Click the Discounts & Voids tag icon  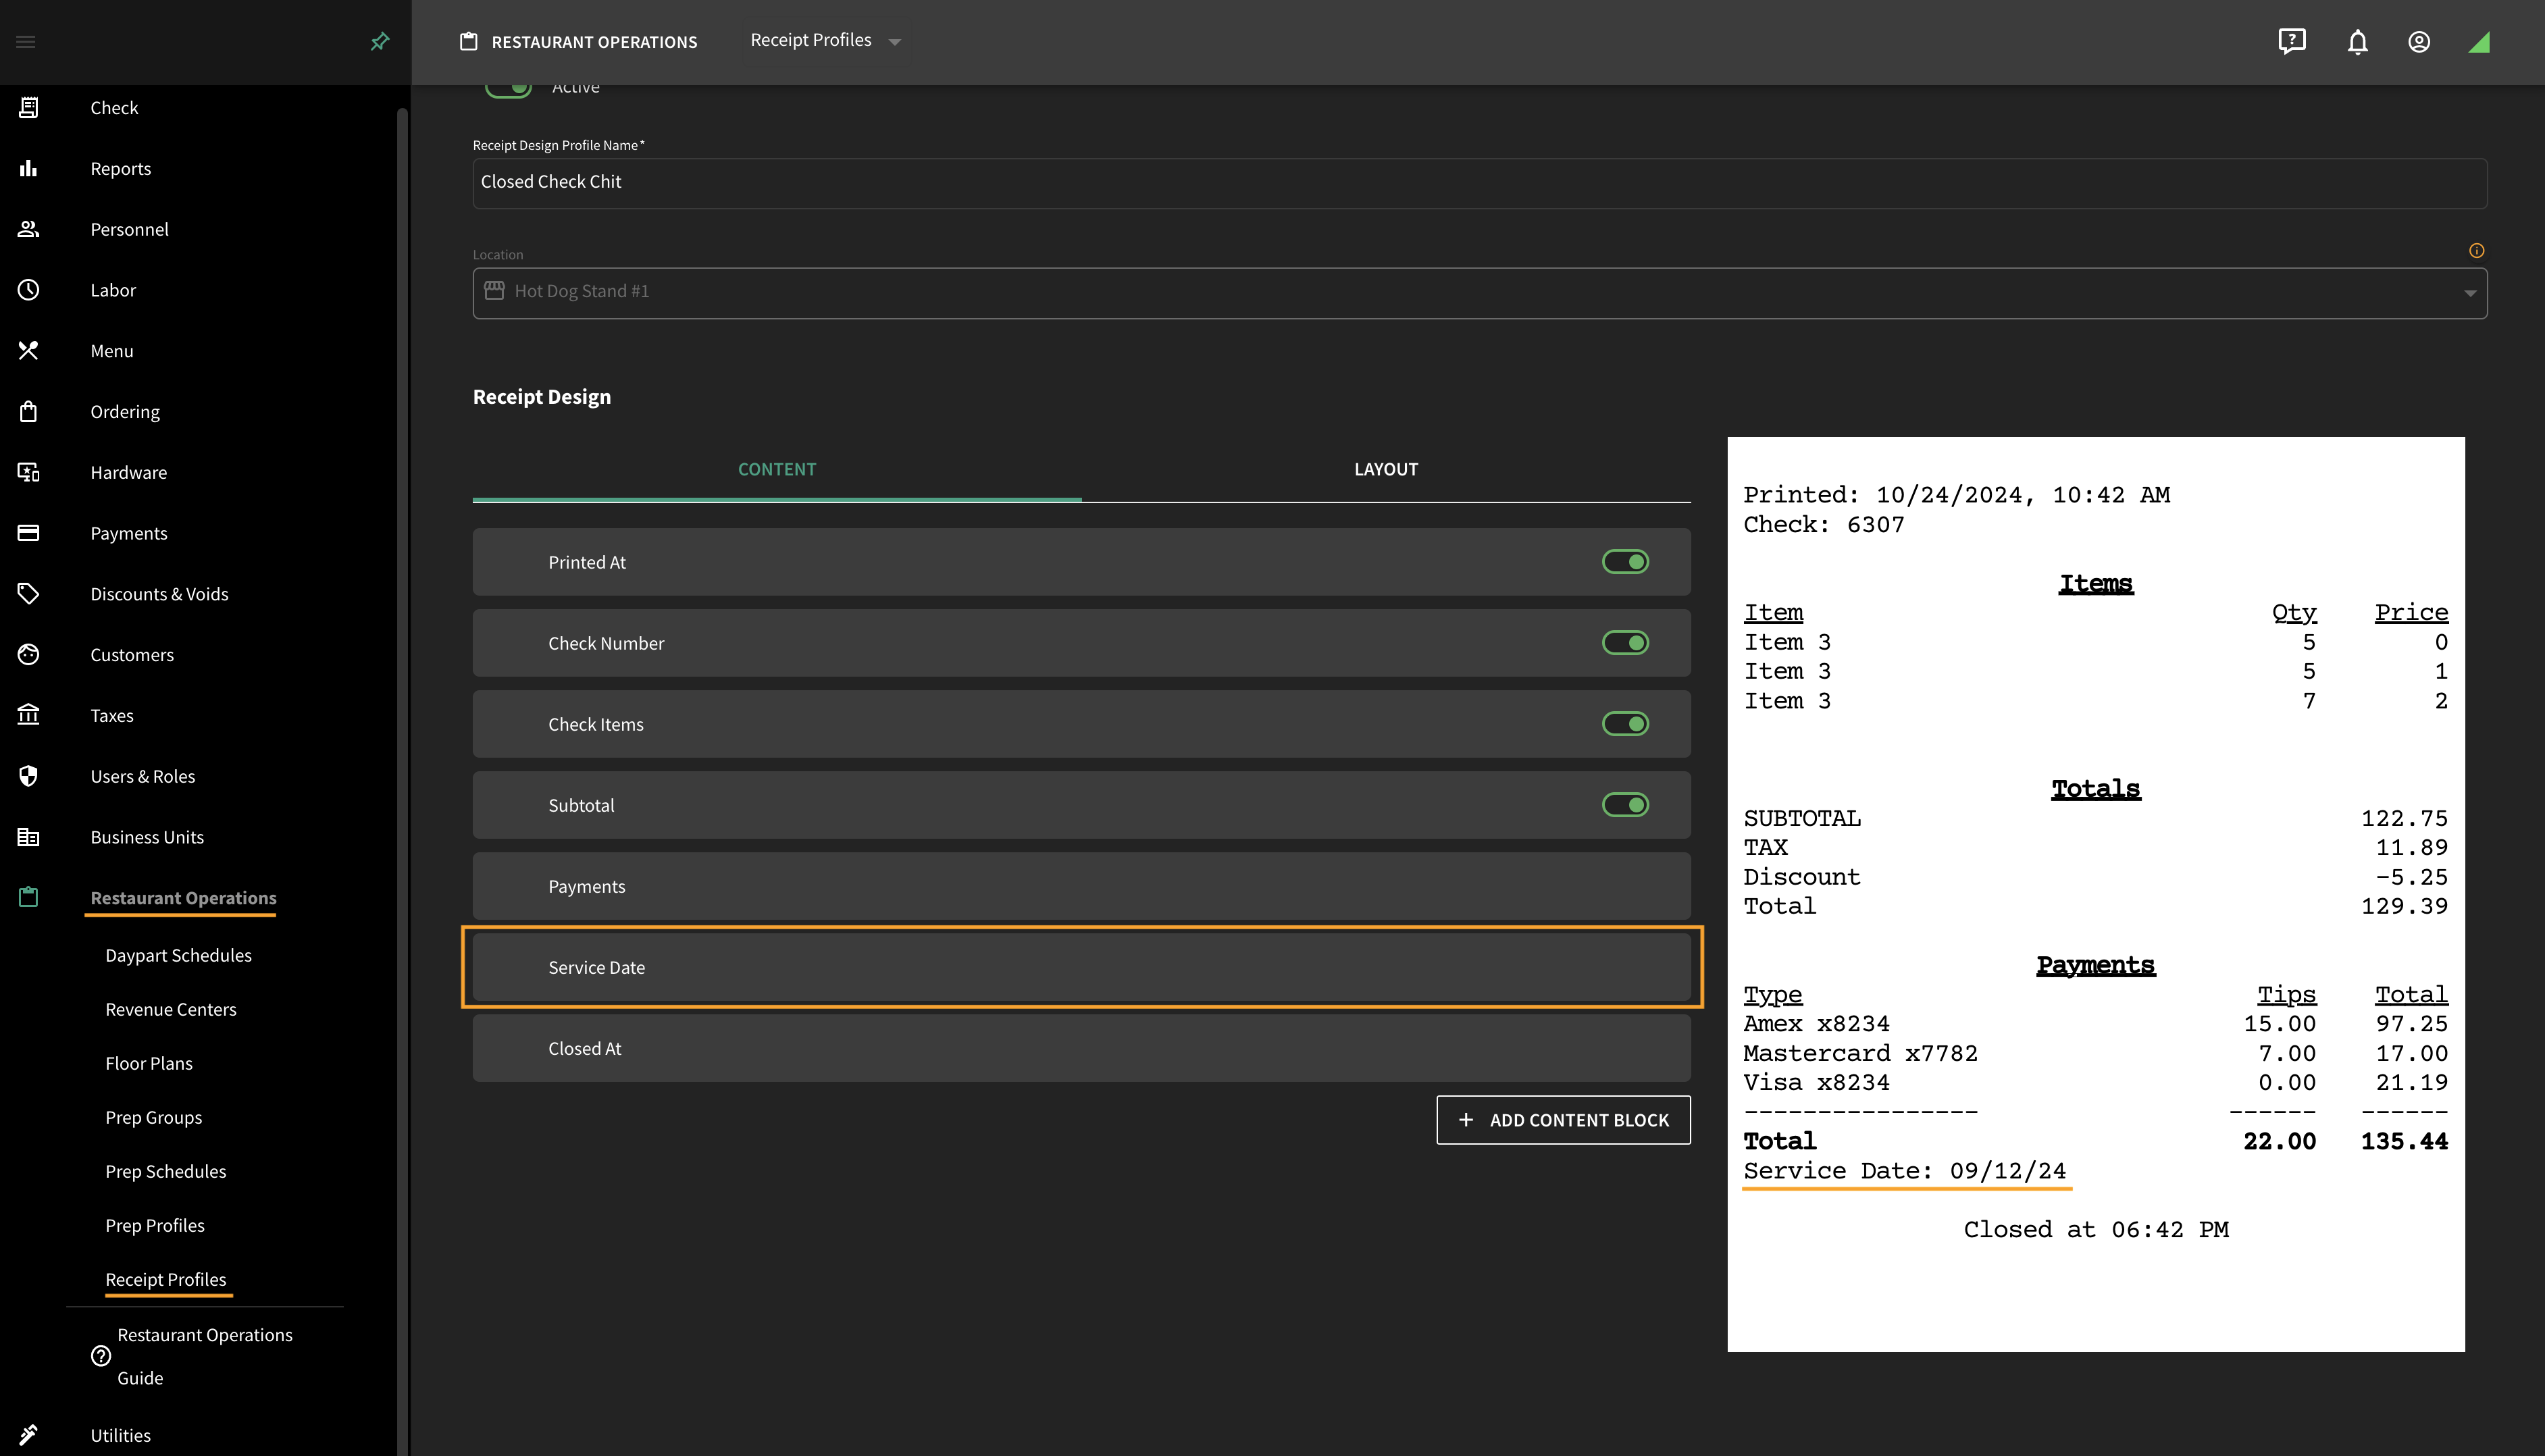click(x=29, y=594)
